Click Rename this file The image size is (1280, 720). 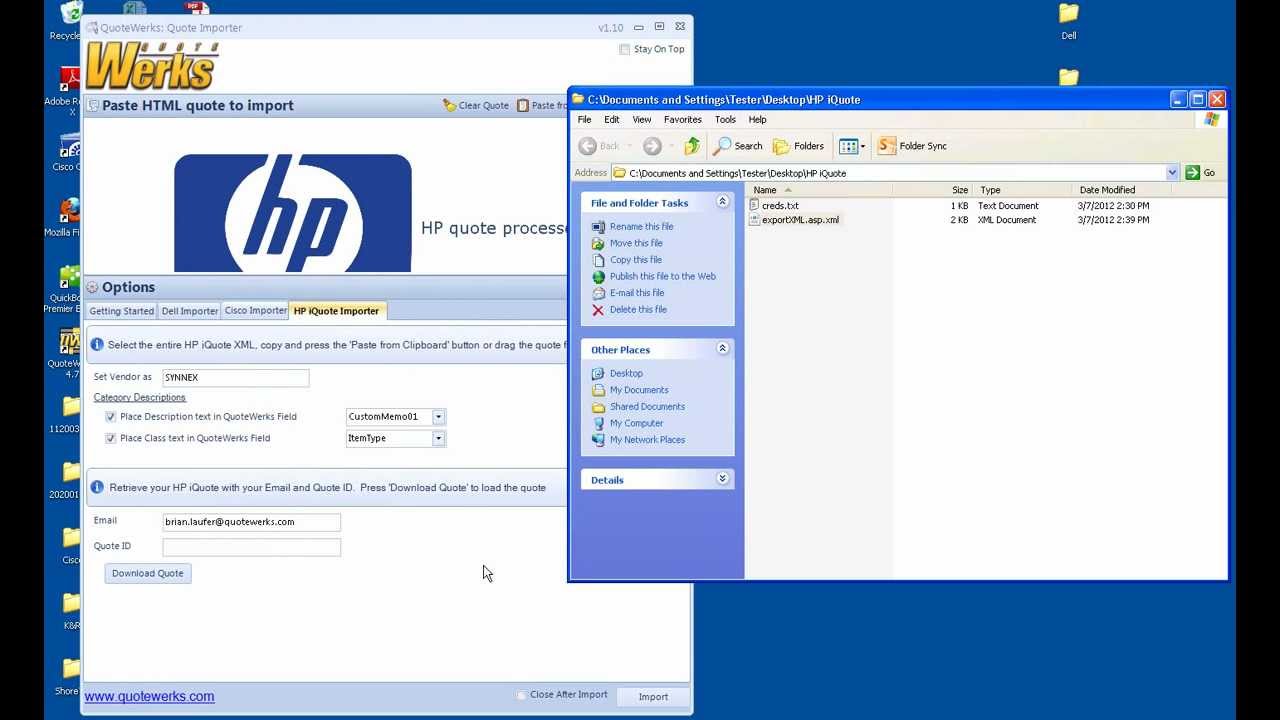(641, 227)
